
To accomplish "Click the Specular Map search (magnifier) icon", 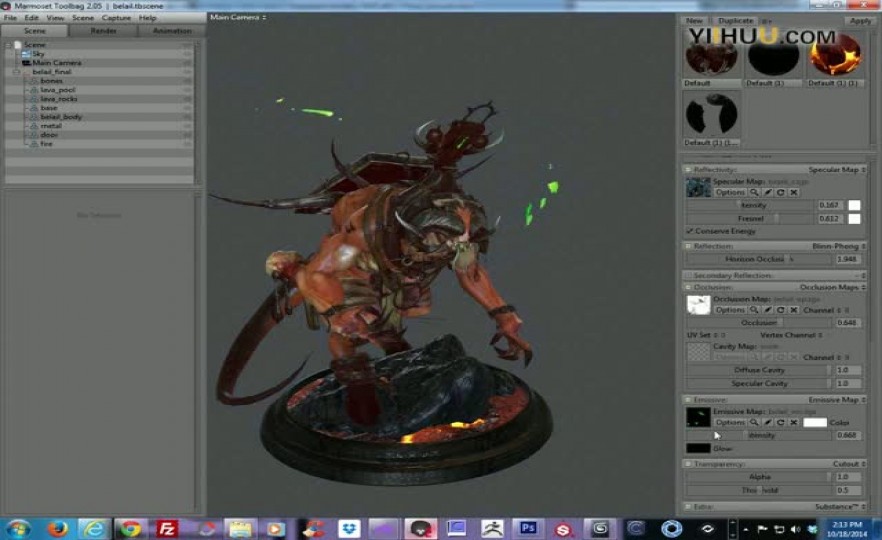I will point(754,192).
